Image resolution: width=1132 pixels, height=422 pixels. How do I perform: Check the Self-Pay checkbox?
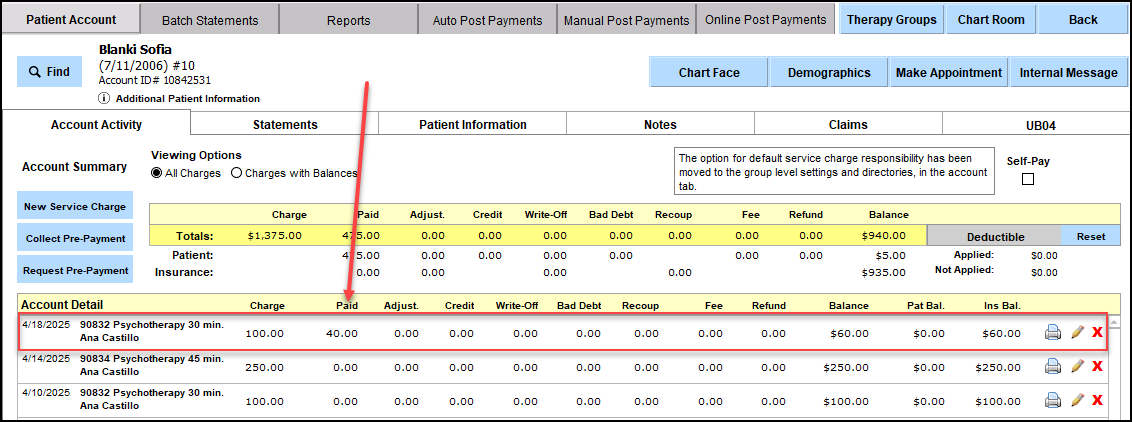coord(1027,180)
